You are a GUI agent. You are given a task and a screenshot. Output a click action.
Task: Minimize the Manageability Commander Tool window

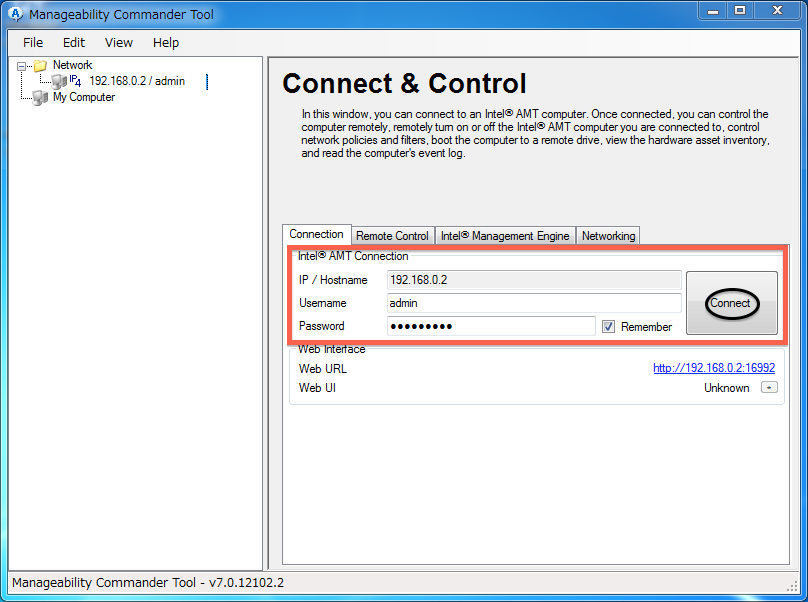(x=713, y=11)
